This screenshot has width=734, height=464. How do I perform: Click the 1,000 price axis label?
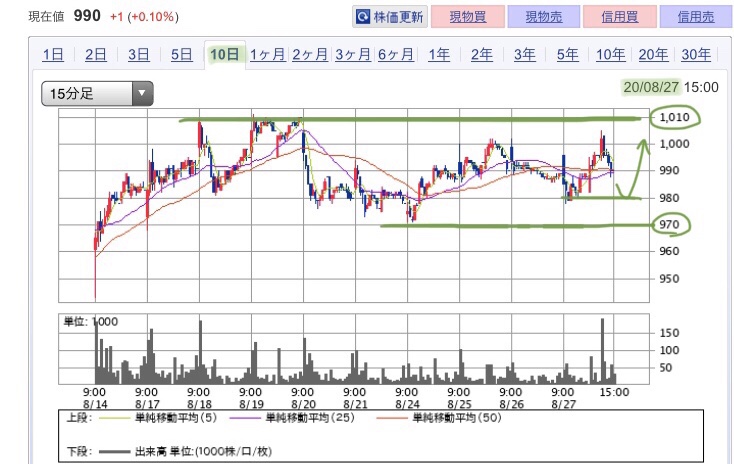pyautogui.click(x=675, y=144)
